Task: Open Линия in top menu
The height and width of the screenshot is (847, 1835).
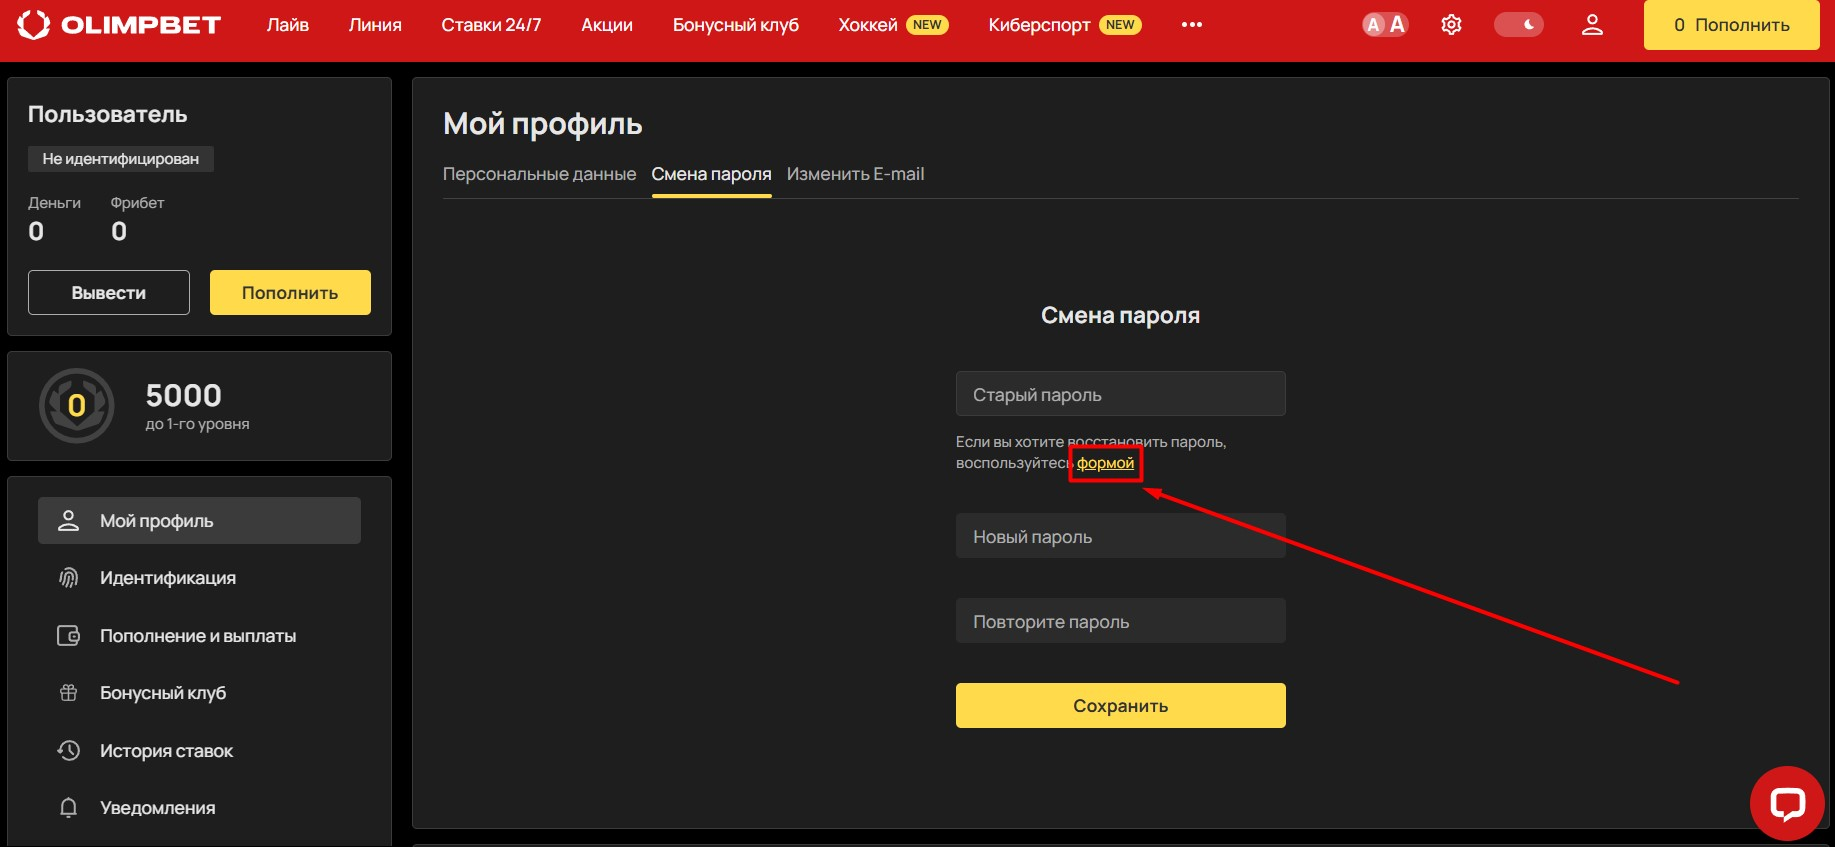Action: [375, 25]
